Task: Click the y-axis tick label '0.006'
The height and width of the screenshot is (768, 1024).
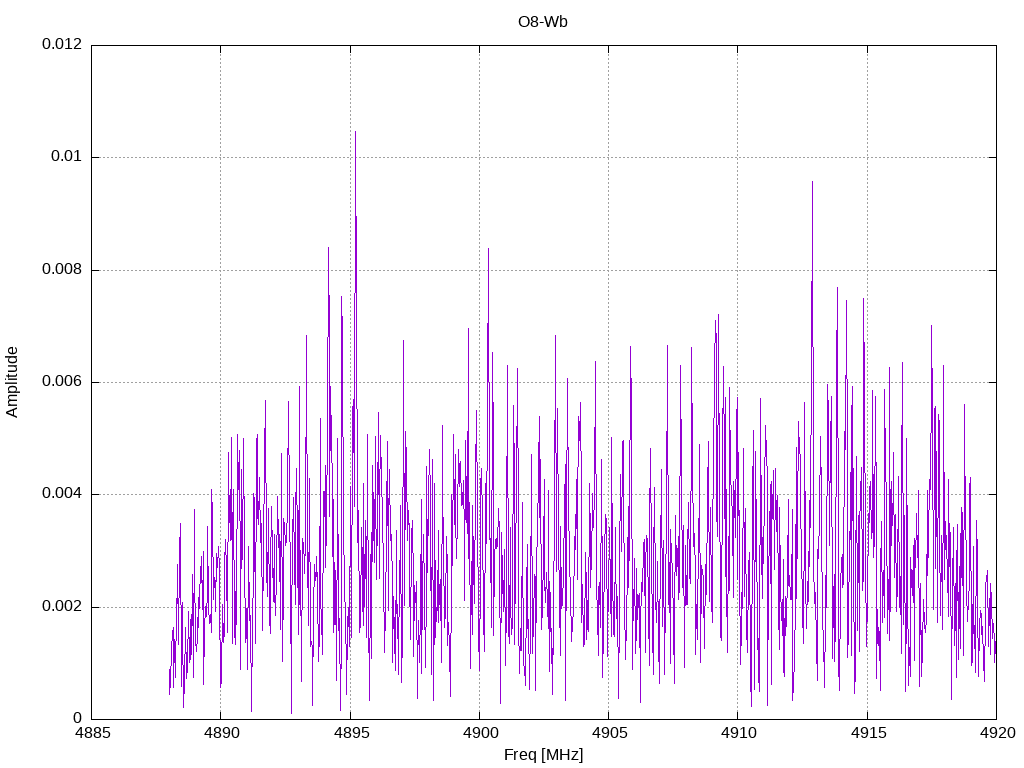Action: (62, 381)
